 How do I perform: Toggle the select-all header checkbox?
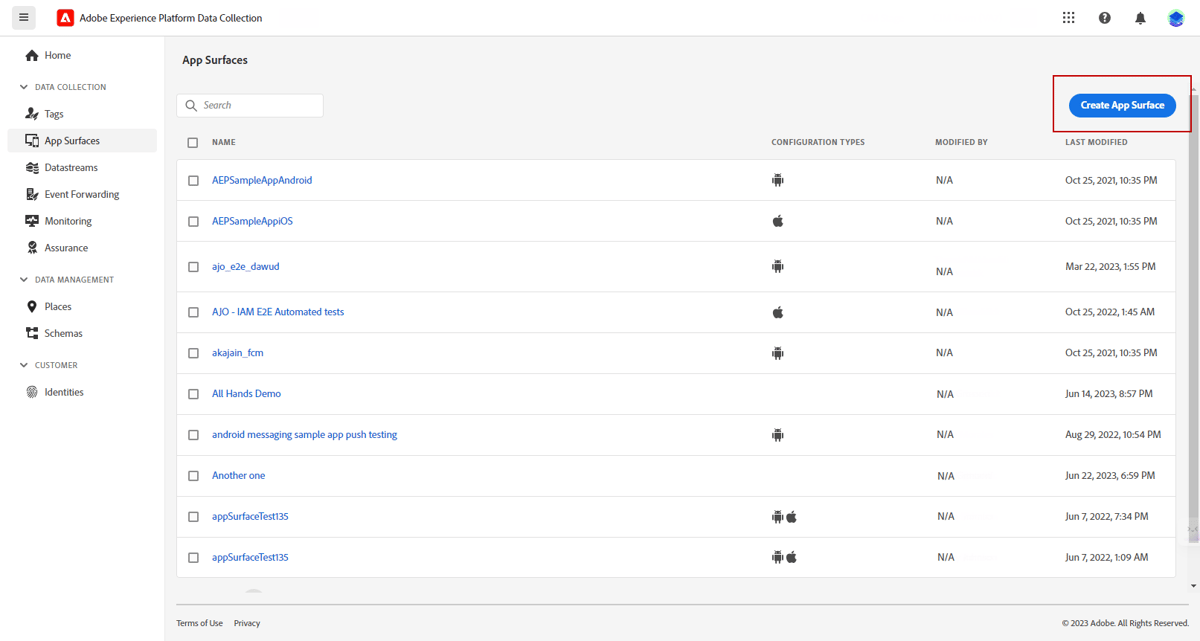coord(193,143)
